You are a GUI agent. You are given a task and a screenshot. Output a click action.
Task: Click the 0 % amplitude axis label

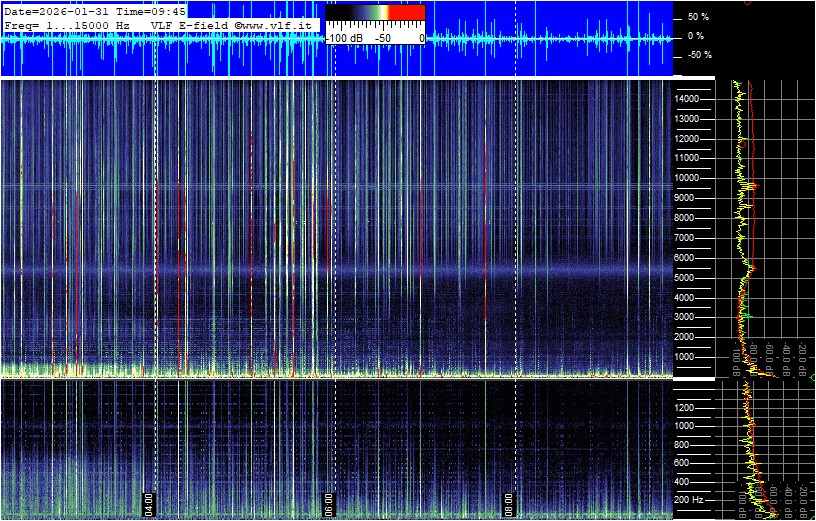tap(696, 36)
